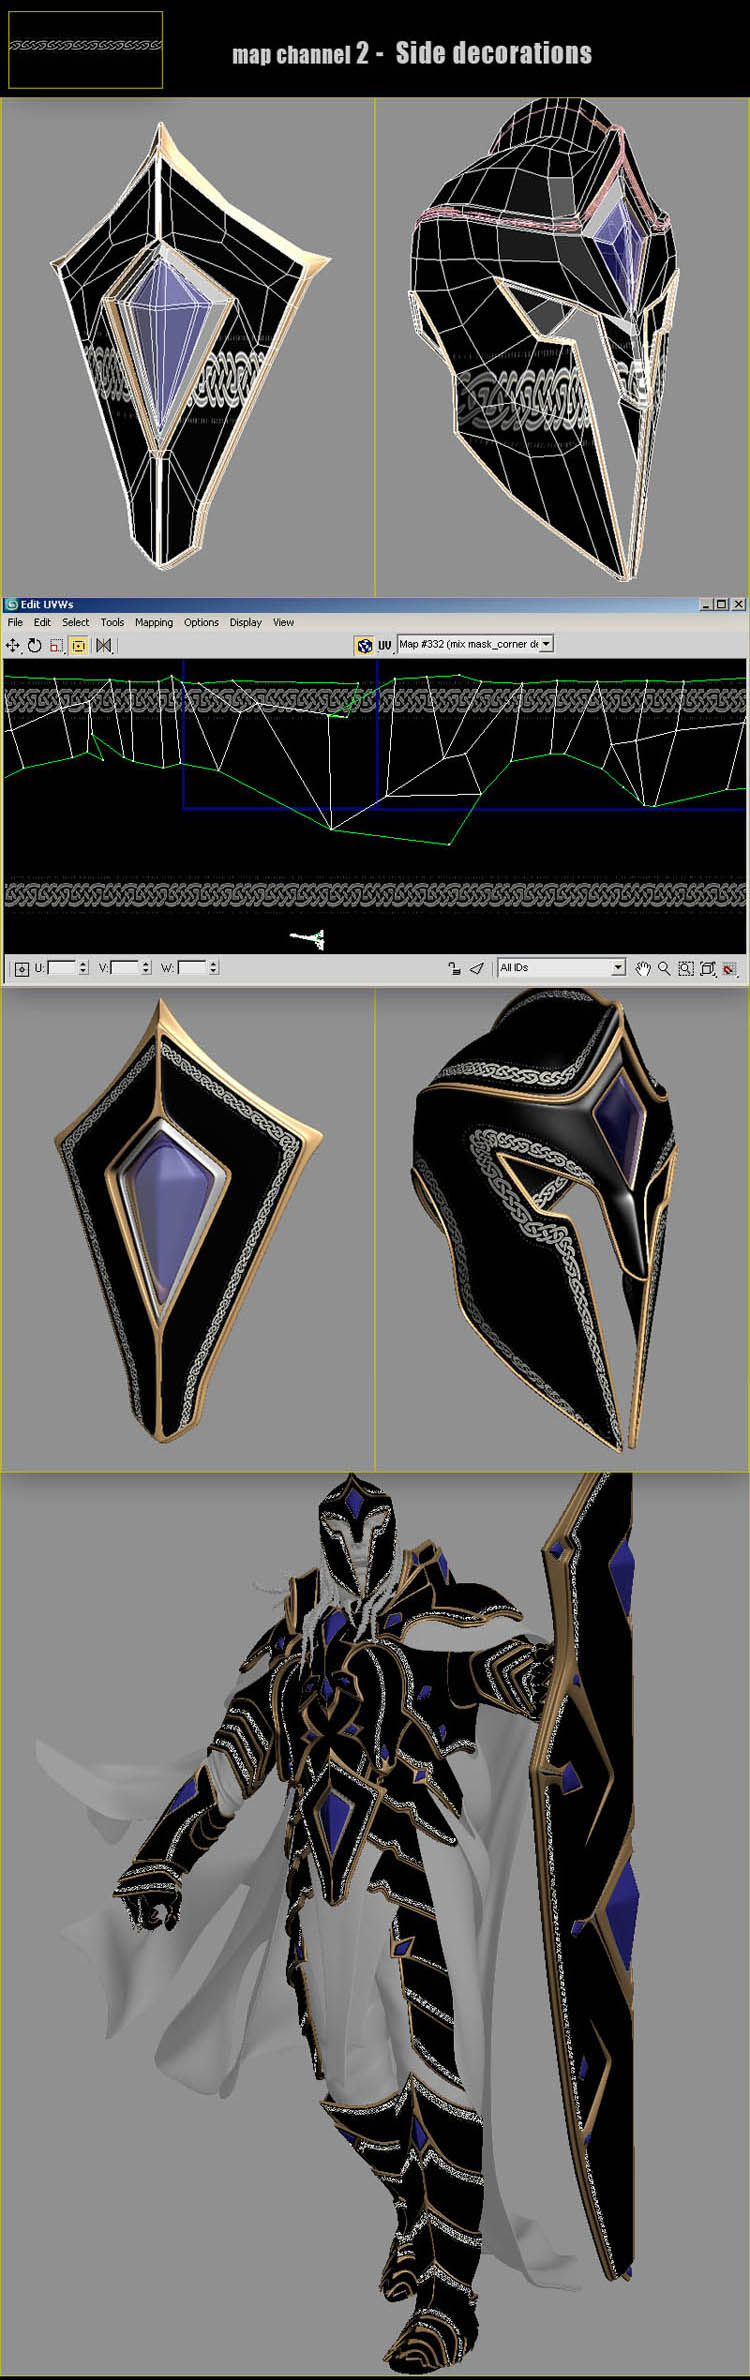Toggle Absolute/Offset mode button
This screenshot has width=750, height=2380.
pos(21,968)
